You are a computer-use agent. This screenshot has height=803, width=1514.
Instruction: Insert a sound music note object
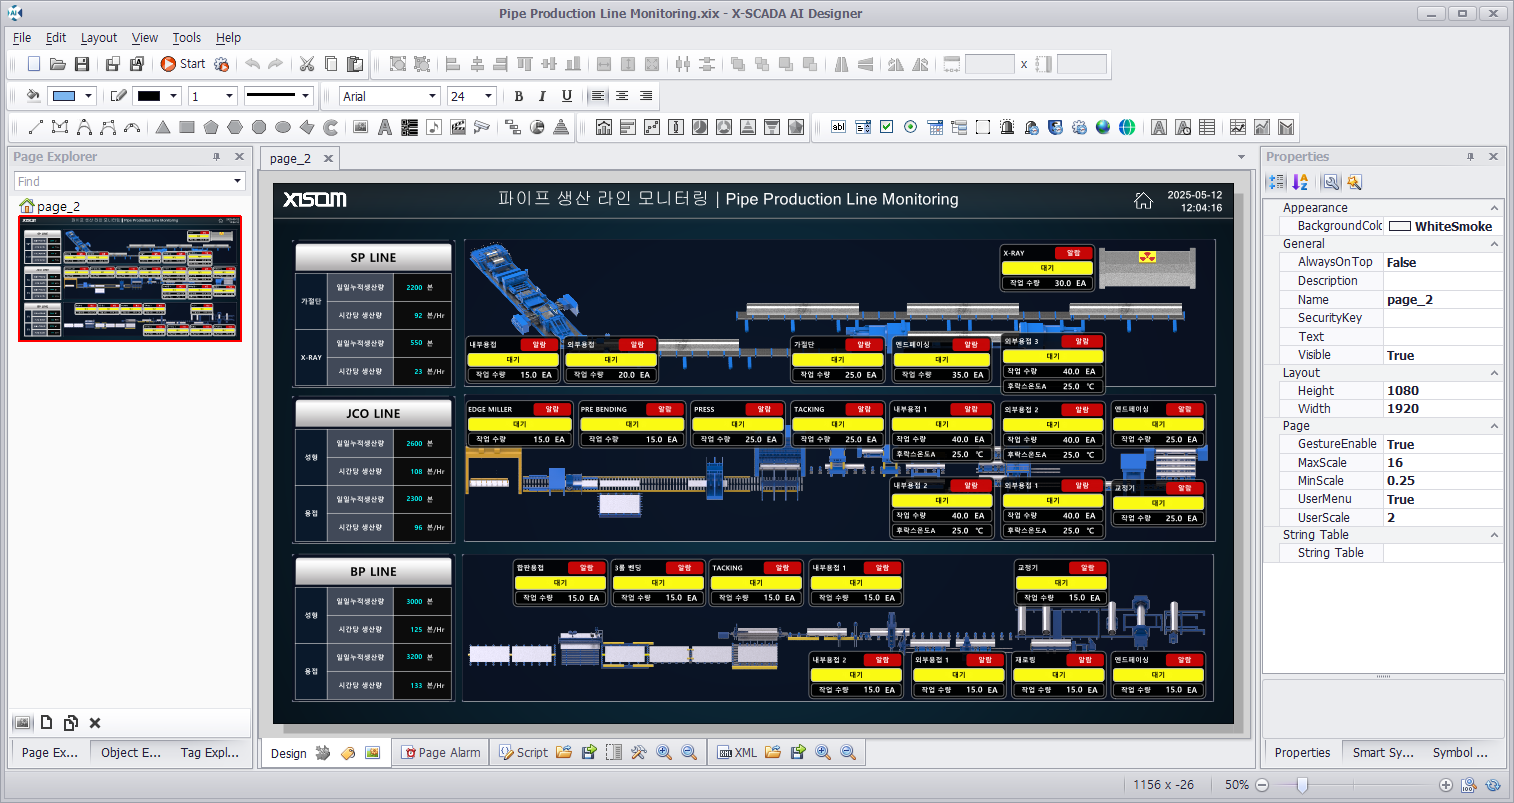point(433,127)
